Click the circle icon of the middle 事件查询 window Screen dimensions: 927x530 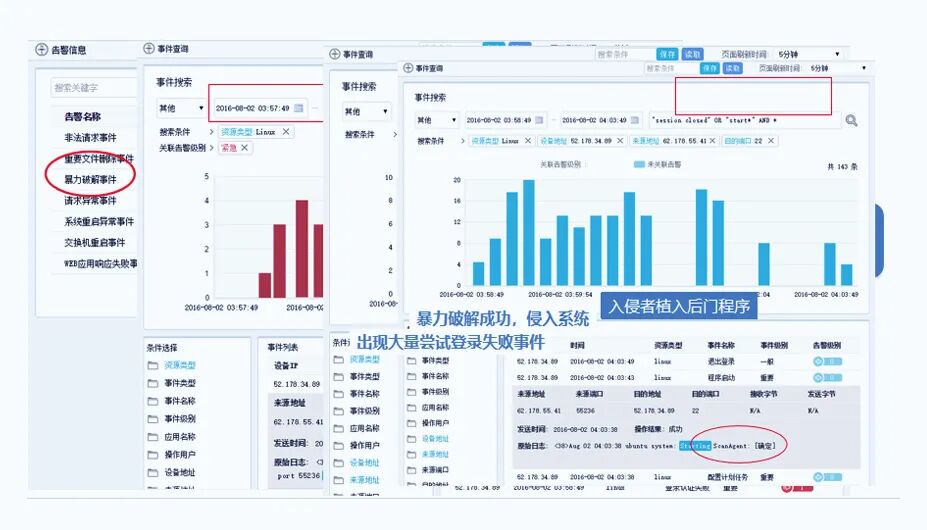pos(335,54)
